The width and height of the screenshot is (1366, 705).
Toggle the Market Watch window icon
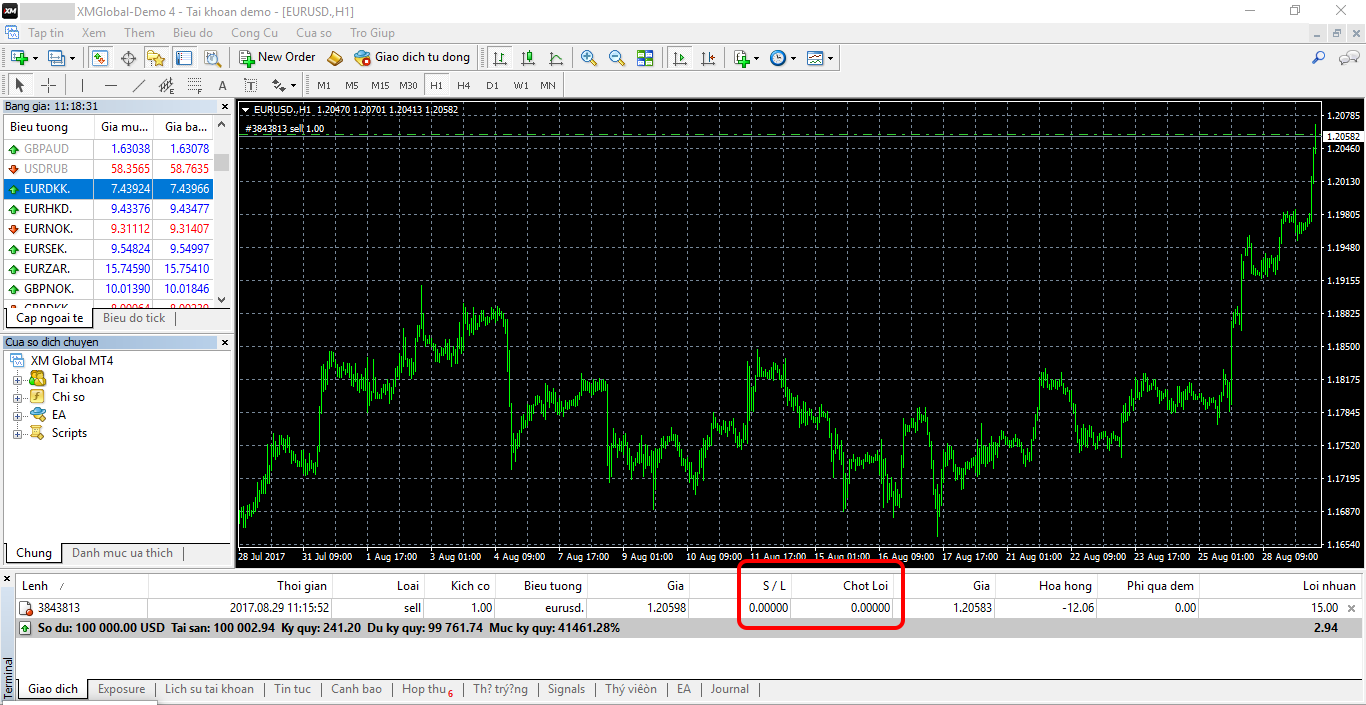[99, 58]
